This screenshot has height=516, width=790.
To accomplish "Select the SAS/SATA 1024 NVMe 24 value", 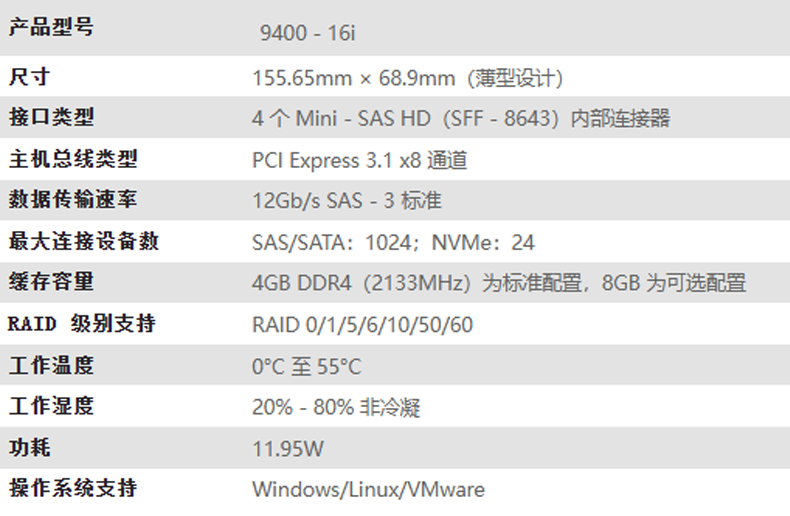I will click(393, 242).
